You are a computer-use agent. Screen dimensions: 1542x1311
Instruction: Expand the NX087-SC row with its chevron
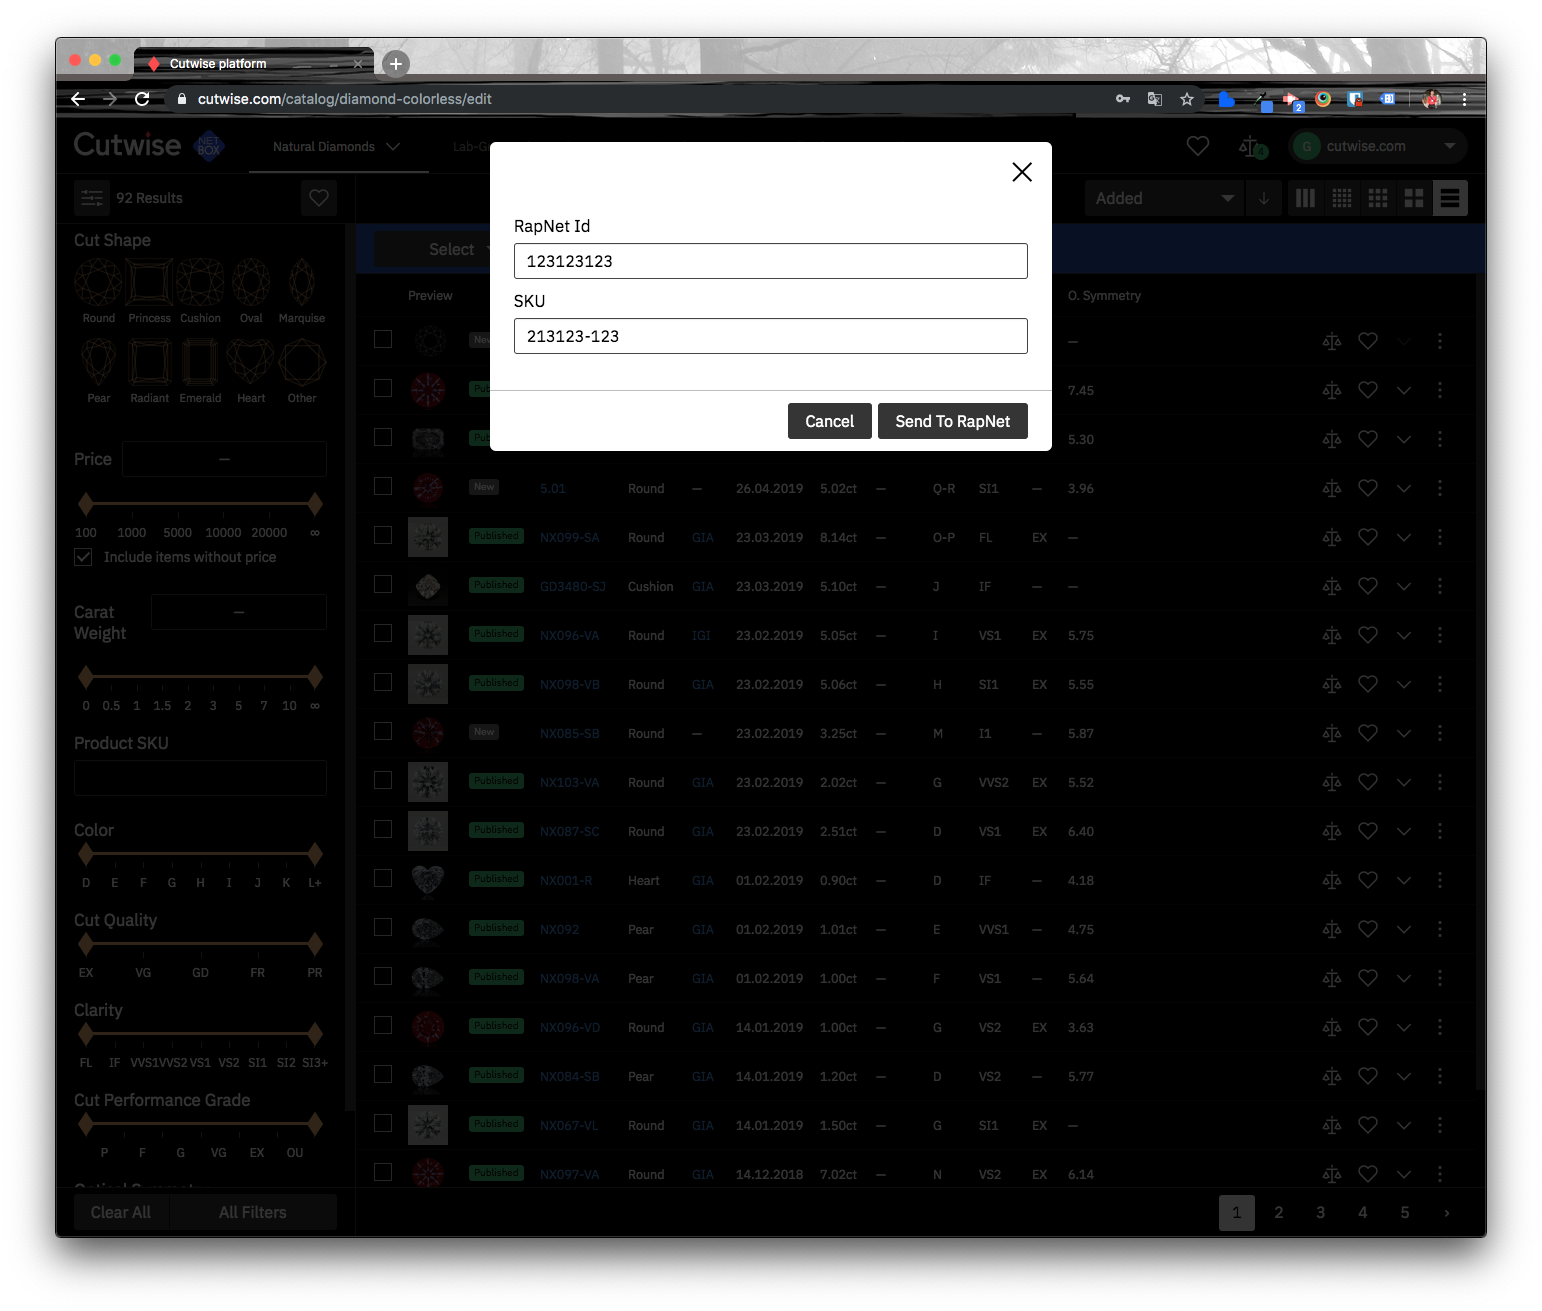(1404, 832)
